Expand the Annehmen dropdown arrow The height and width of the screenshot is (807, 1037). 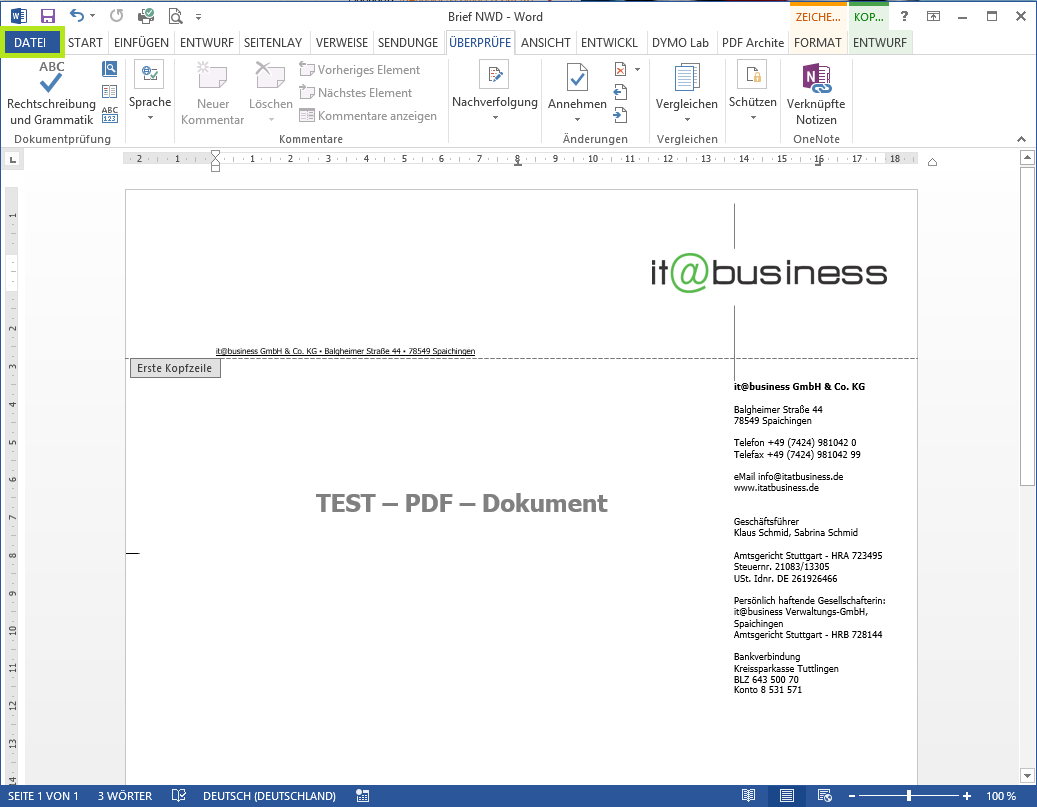tap(577, 120)
